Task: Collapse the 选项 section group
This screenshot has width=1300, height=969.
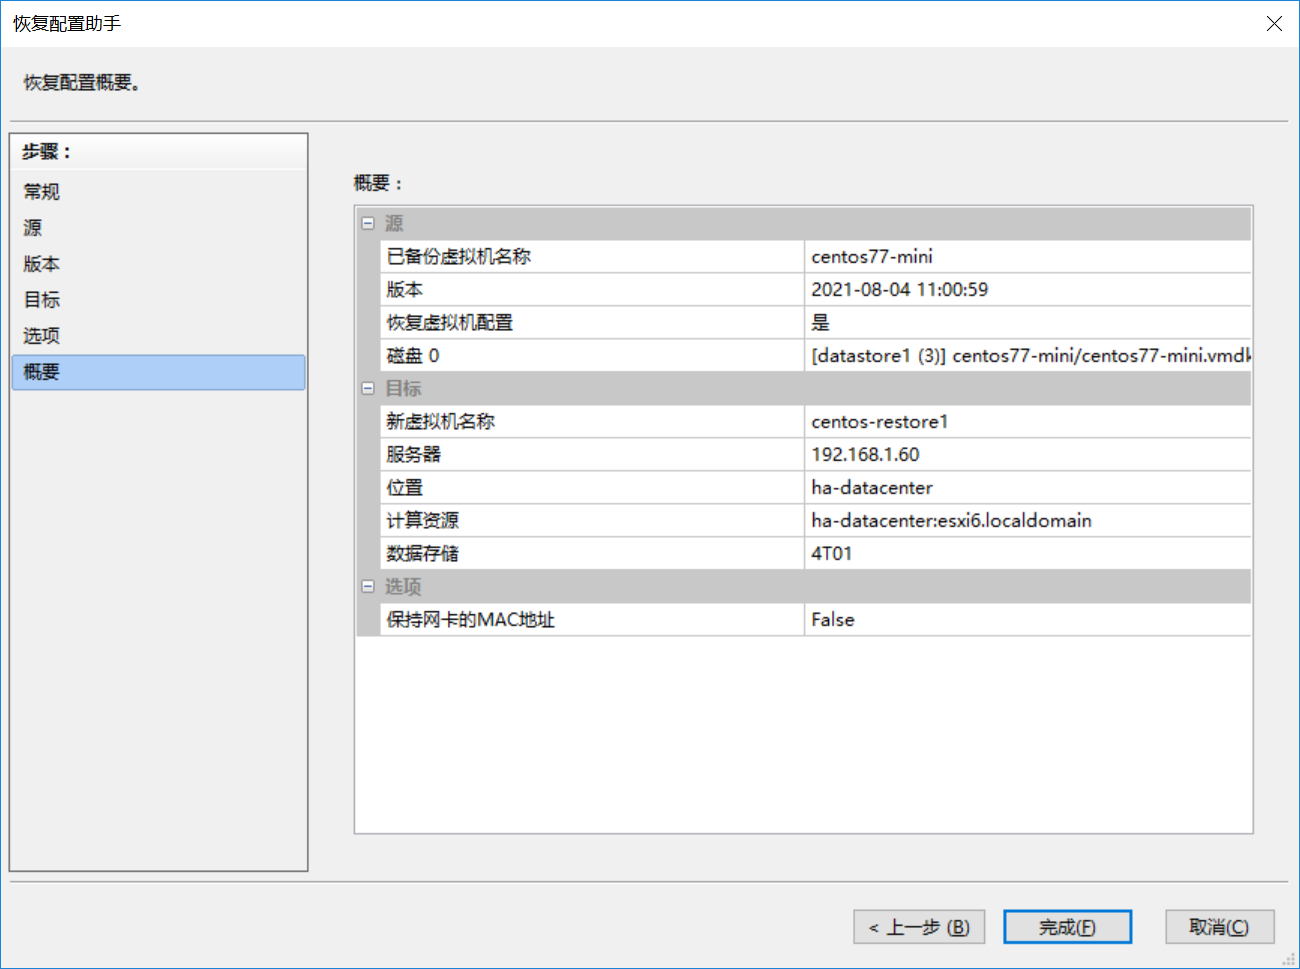Action: 368,586
